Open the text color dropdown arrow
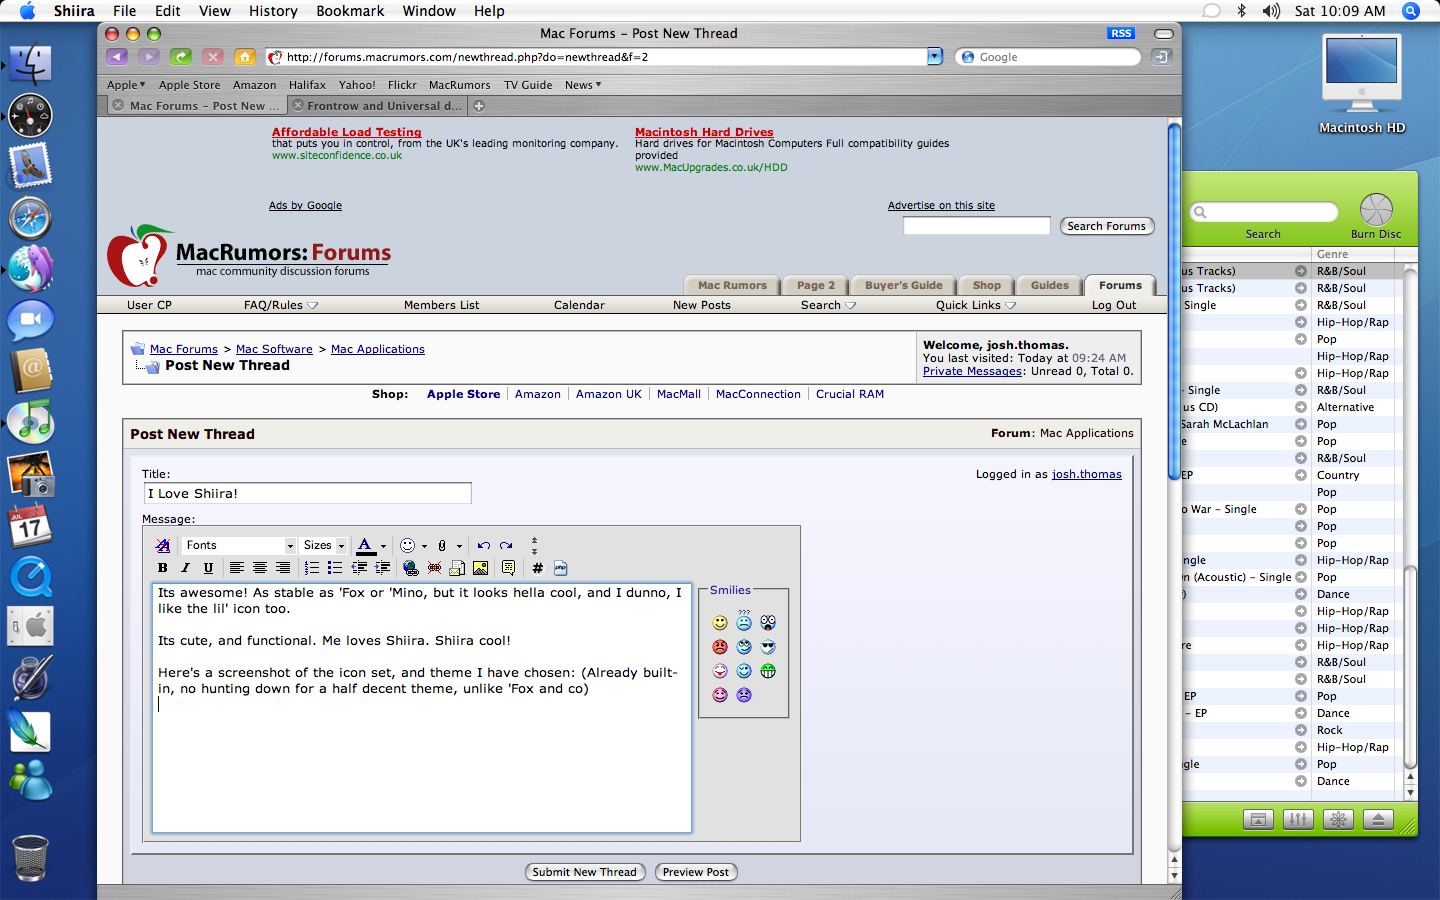Image resolution: width=1440 pixels, height=900 pixels. [383, 546]
